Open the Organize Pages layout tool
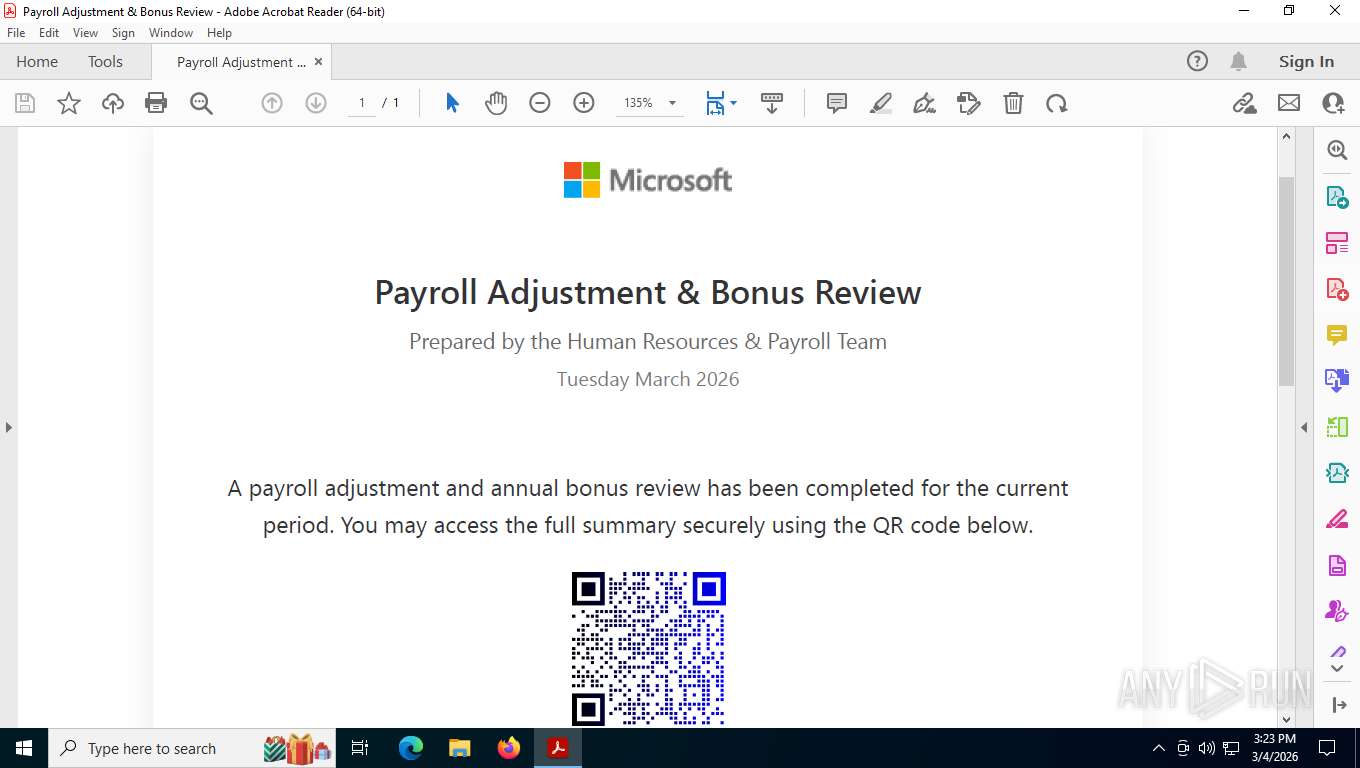 1337,243
